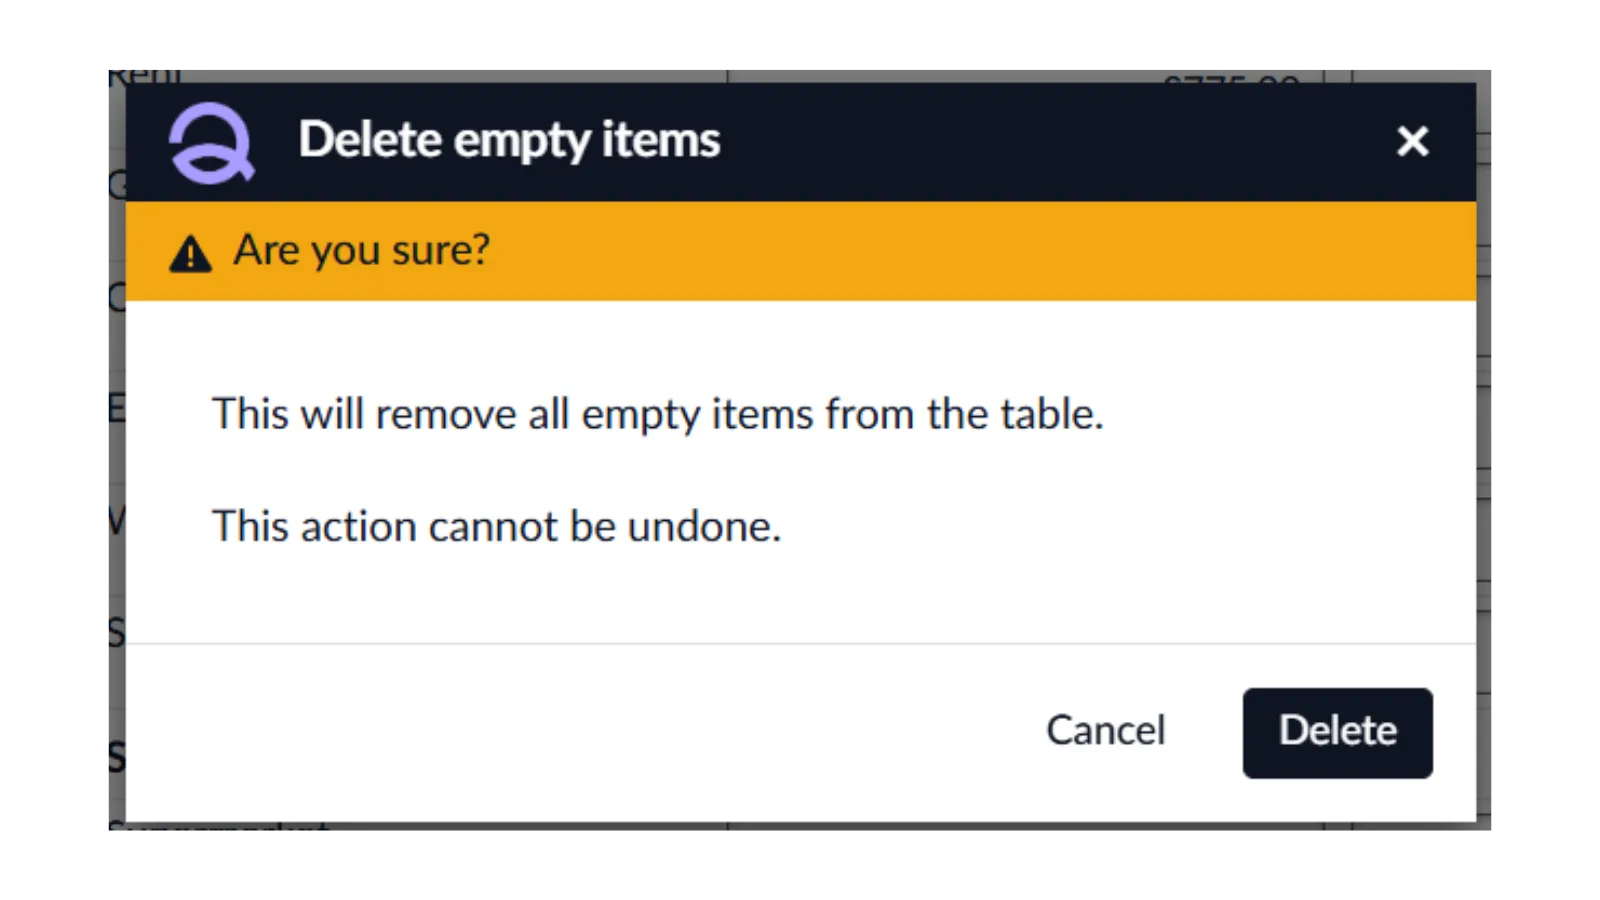Viewport: 1600px width, 900px height.
Task: Click the orange warning banner's empty area
Action: click(x=950, y=251)
